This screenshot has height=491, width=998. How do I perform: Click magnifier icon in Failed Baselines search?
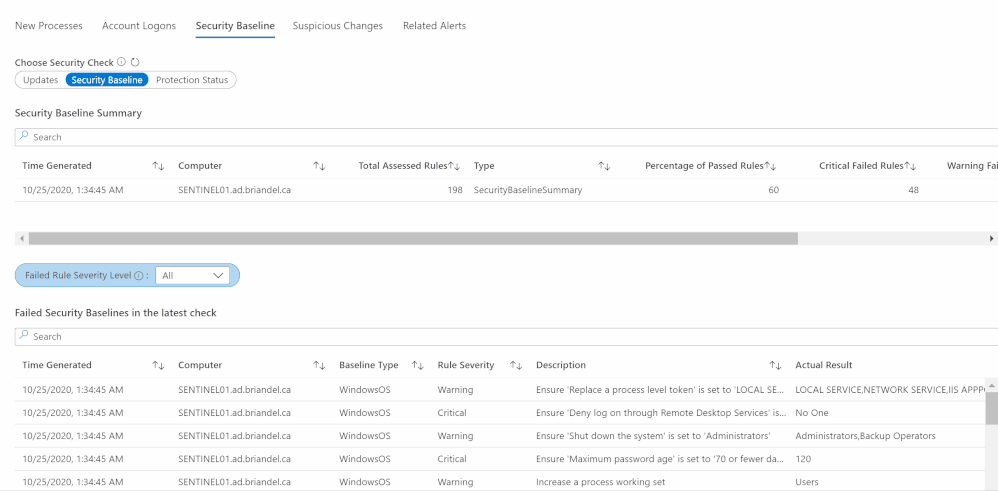(24, 336)
